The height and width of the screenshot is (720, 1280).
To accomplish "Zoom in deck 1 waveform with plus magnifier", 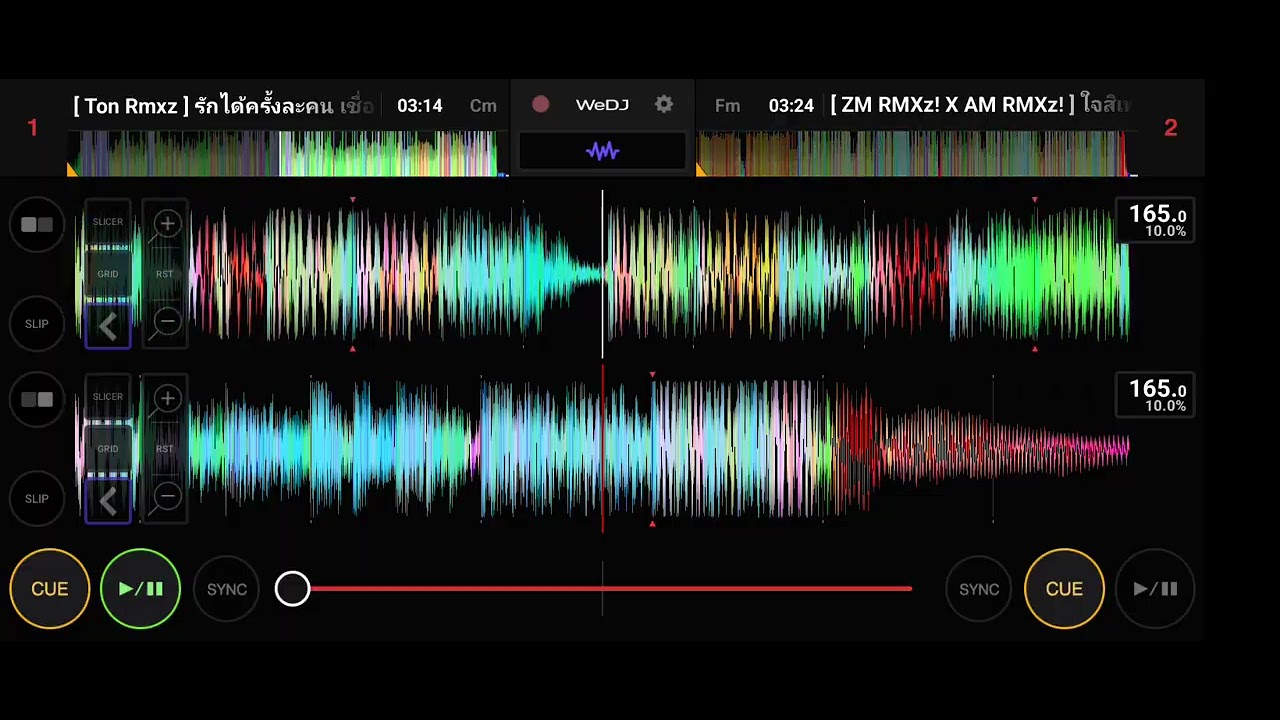I will pos(166,225).
